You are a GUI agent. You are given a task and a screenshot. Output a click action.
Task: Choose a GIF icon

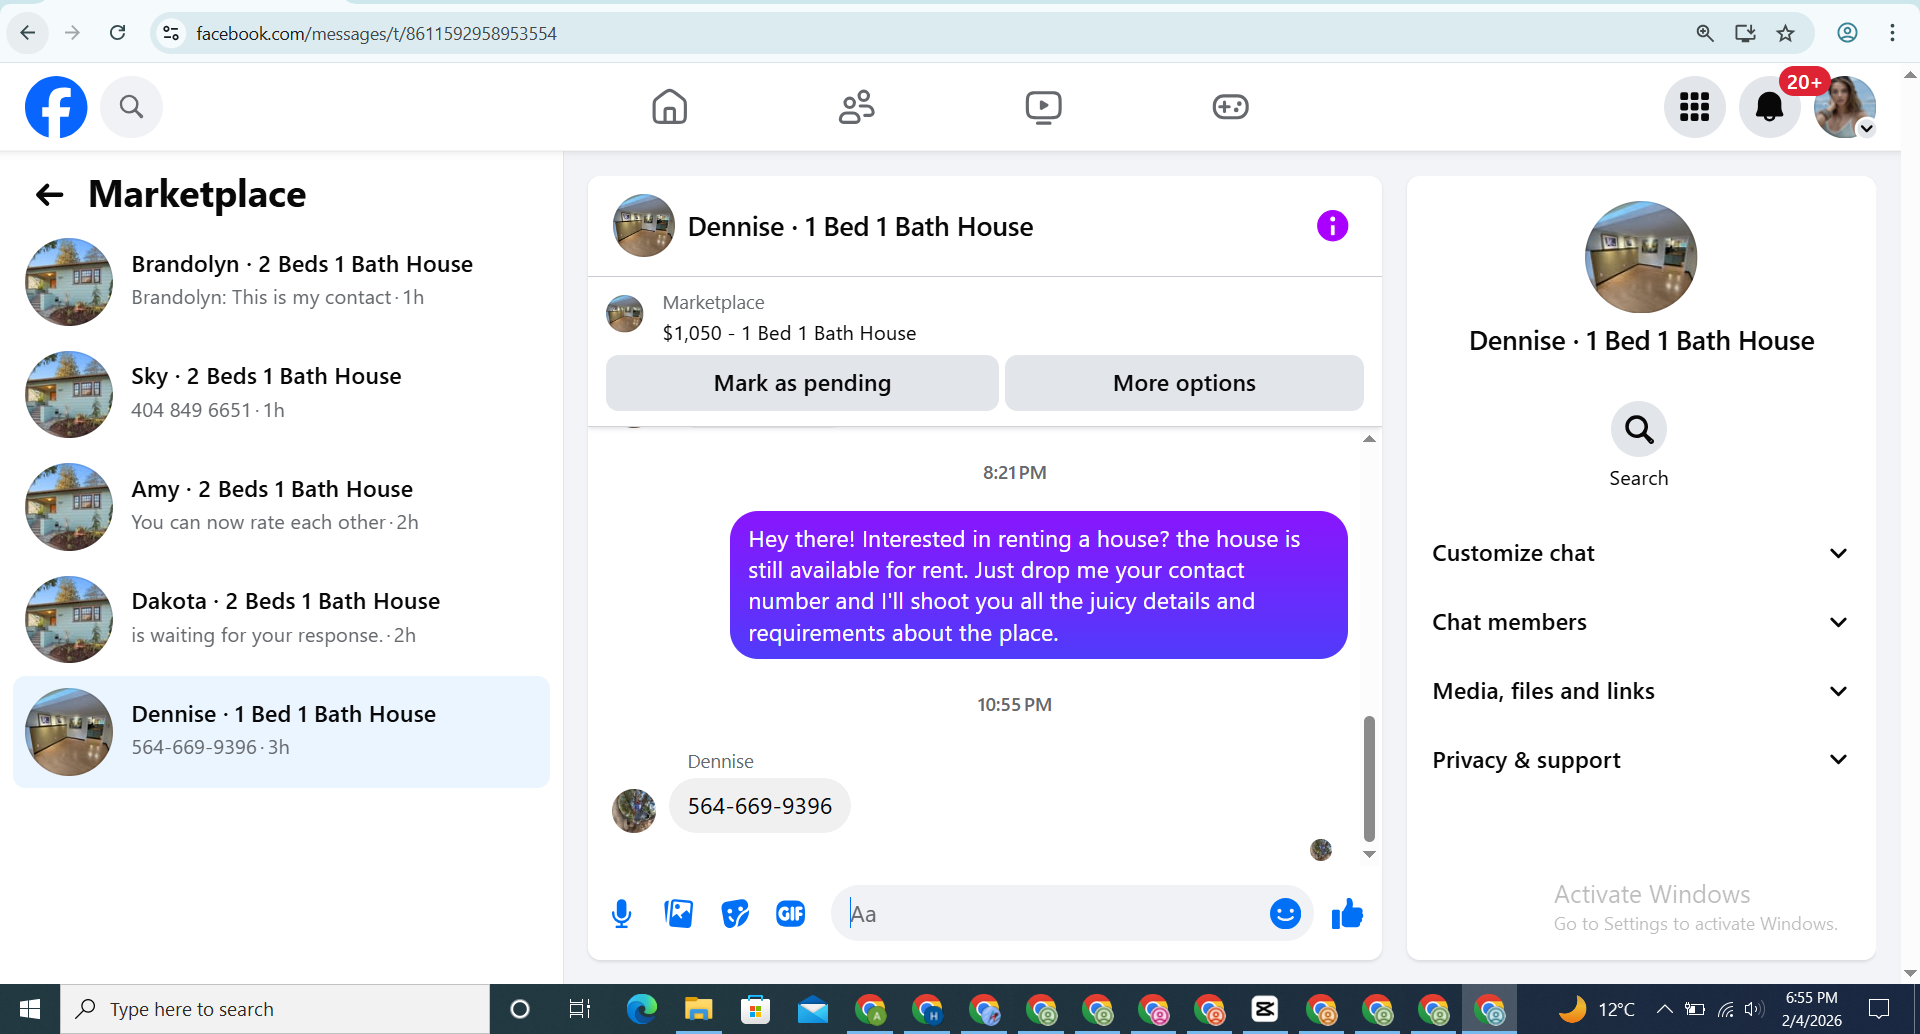[x=791, y=913]
